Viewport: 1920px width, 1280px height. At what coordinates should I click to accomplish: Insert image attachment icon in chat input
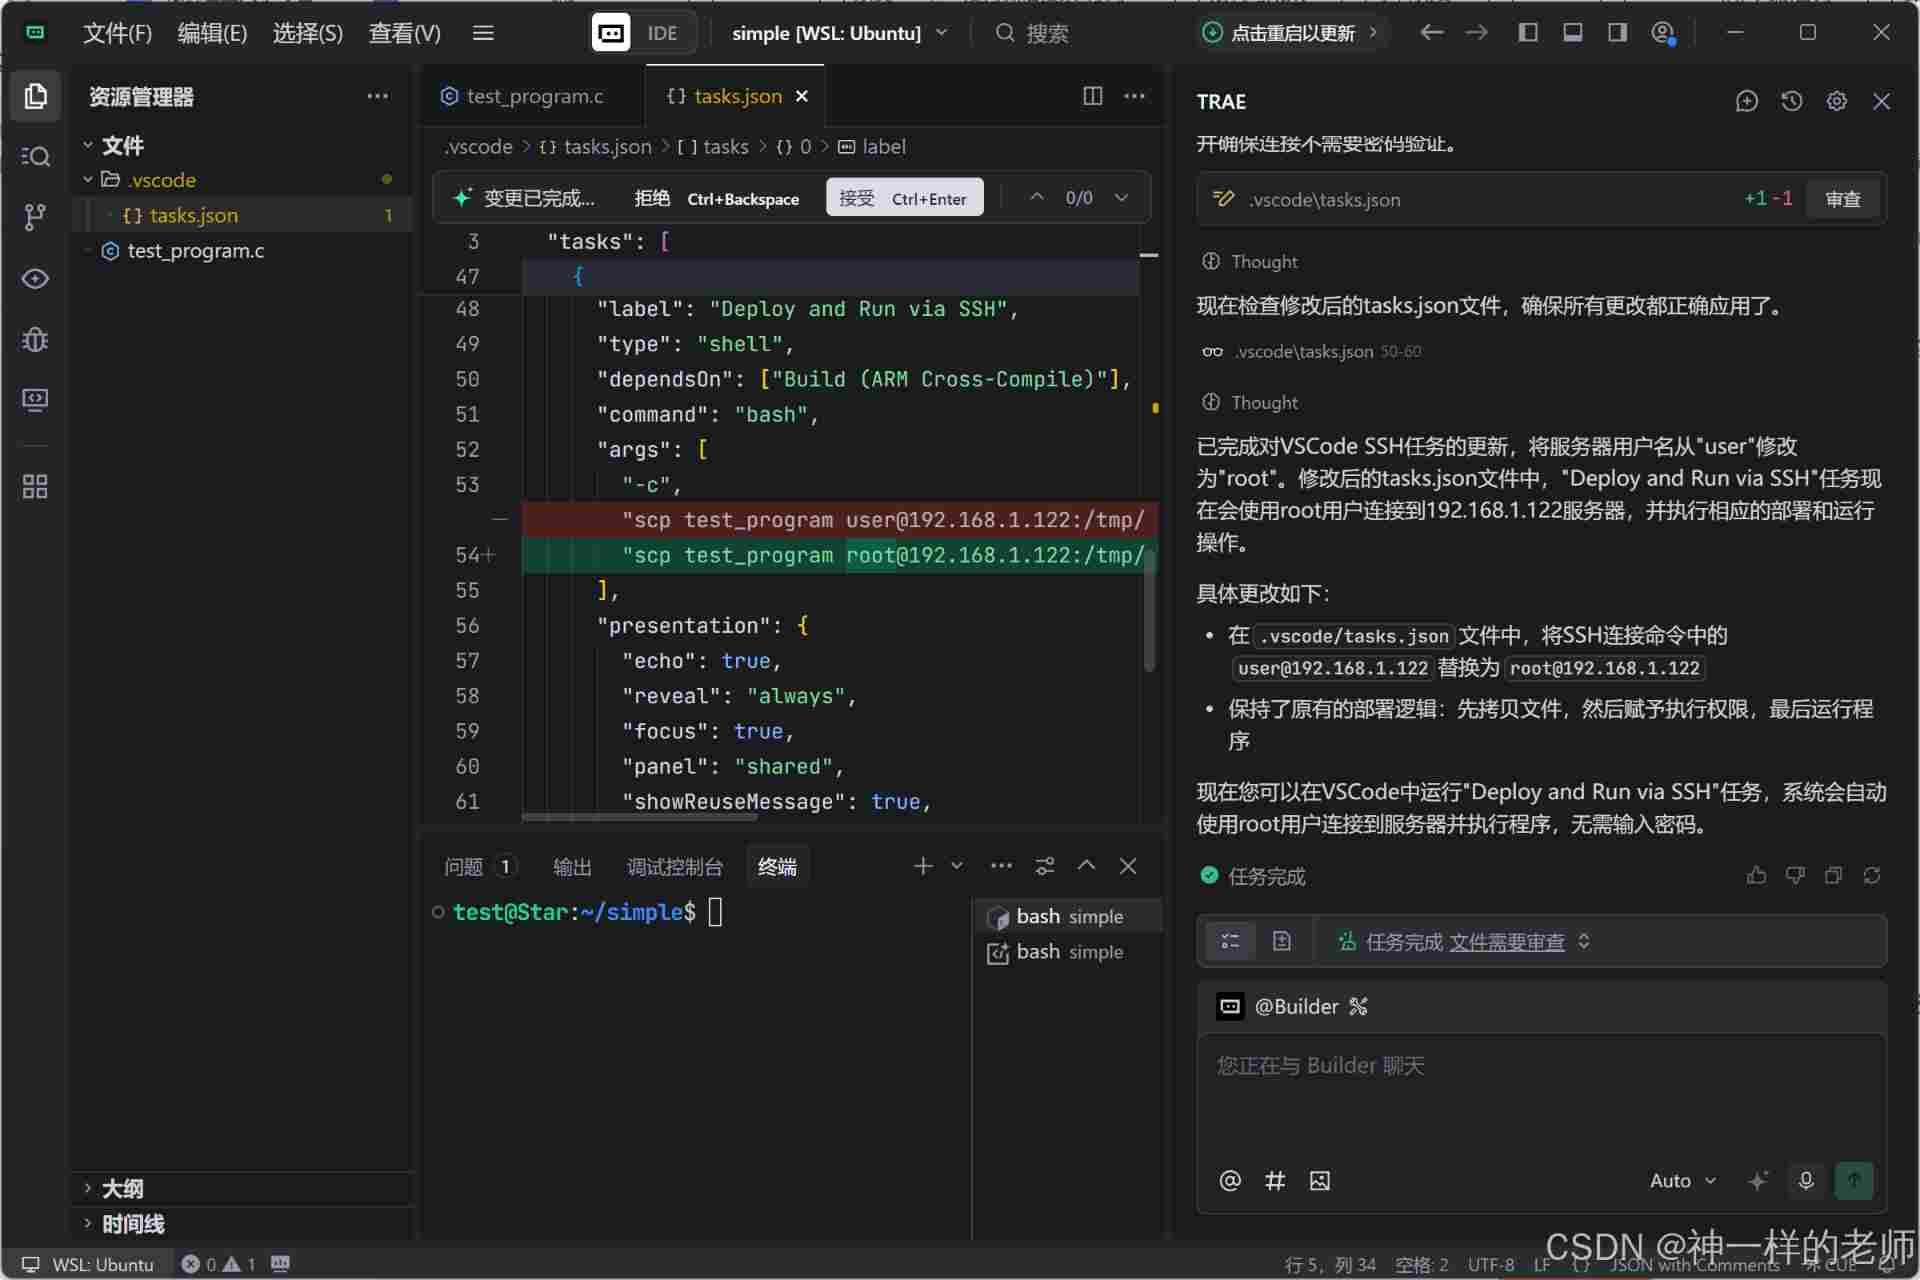click(1319, 1181)
